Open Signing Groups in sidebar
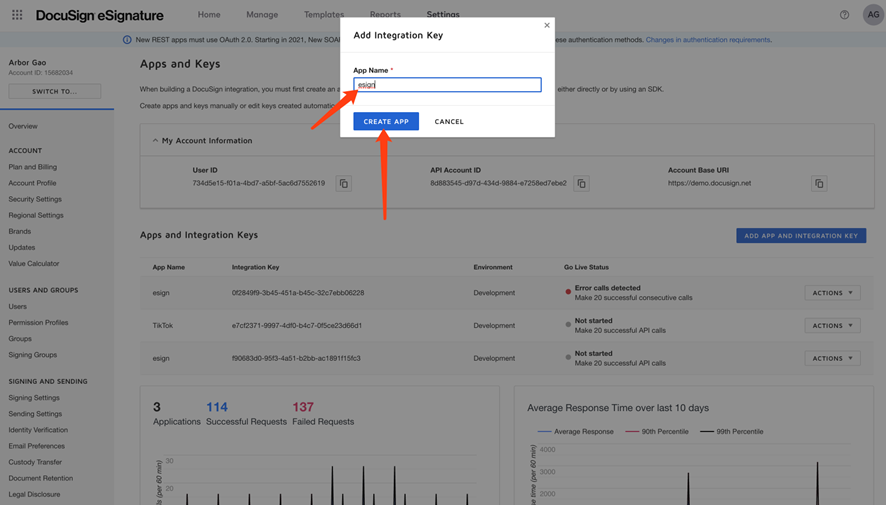 [33, 355]
